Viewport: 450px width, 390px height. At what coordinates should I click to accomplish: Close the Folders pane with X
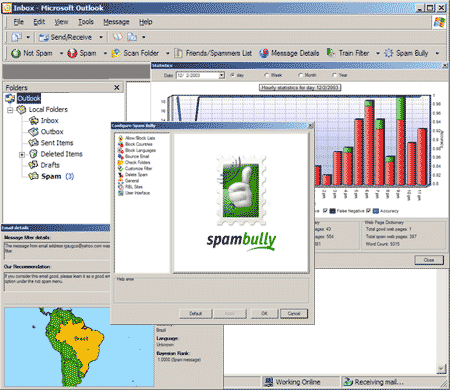[117, 87]
